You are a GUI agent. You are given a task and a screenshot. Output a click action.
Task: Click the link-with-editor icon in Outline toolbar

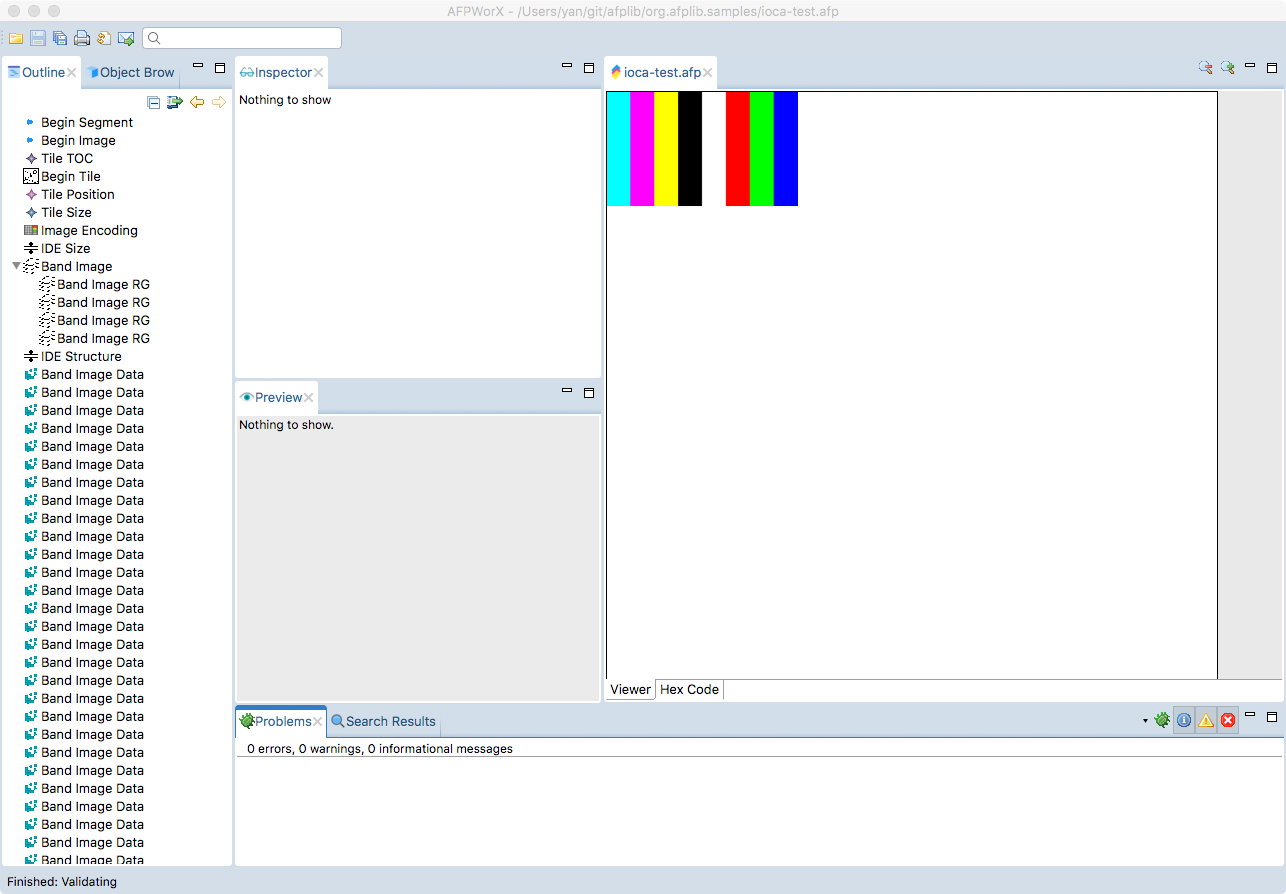click(x=175, y=101)
